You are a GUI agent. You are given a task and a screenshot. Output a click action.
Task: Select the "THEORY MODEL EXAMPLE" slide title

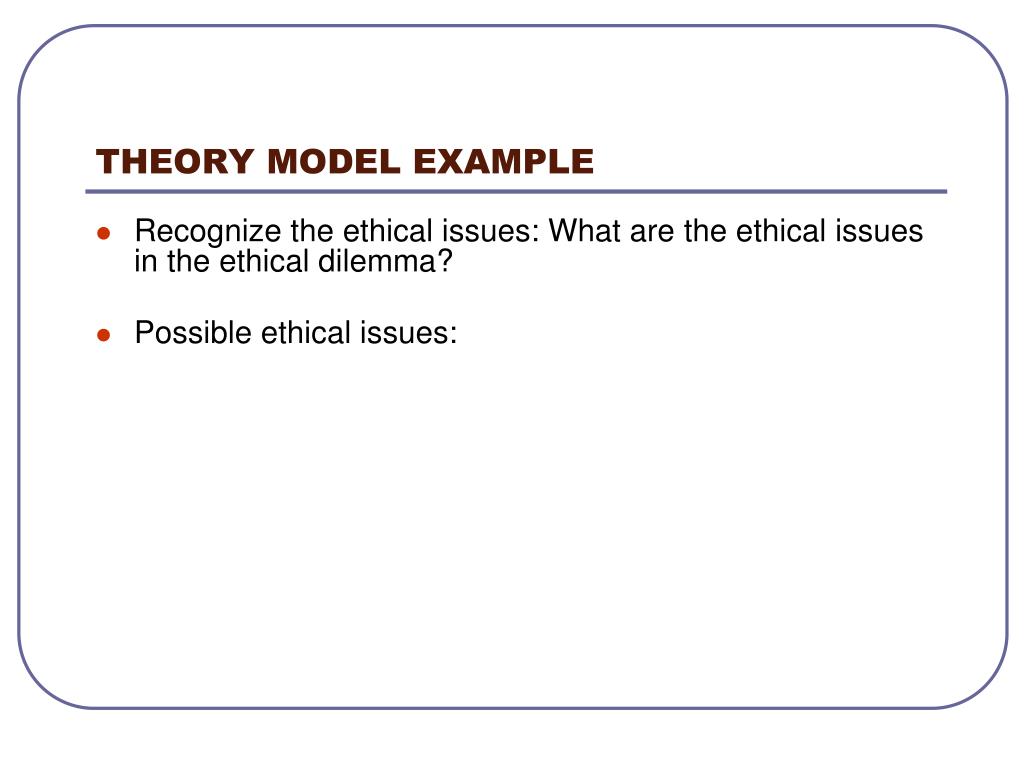pyautogui.click(x=345, y=161)
